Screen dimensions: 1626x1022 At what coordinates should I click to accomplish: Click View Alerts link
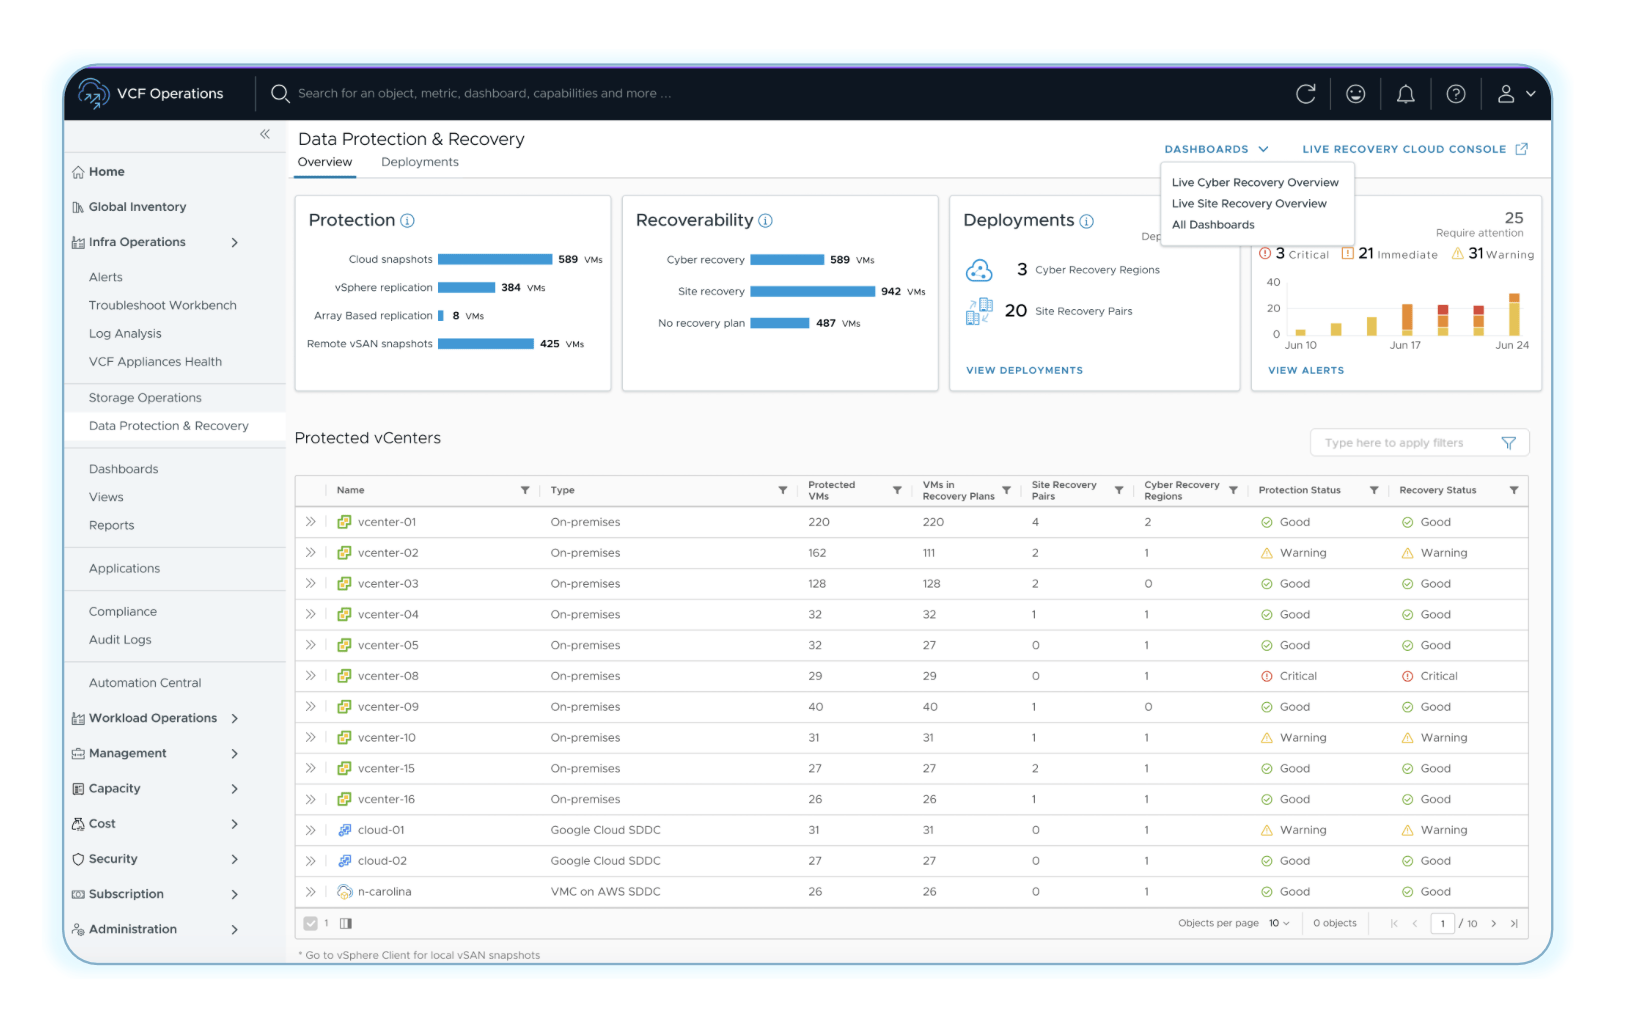click(1306, 371)
